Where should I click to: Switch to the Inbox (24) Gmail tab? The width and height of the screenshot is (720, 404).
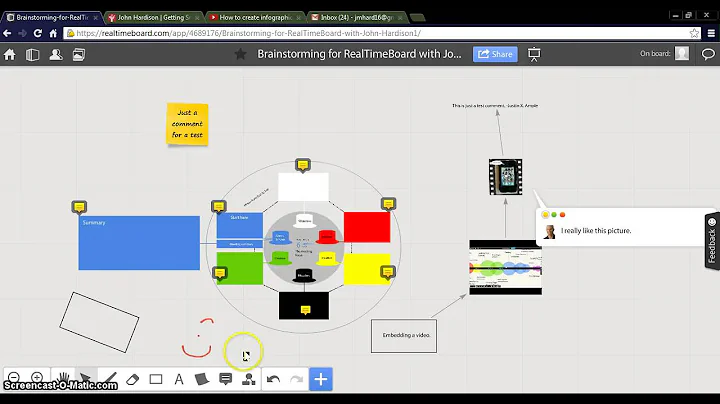coord(357,17)
